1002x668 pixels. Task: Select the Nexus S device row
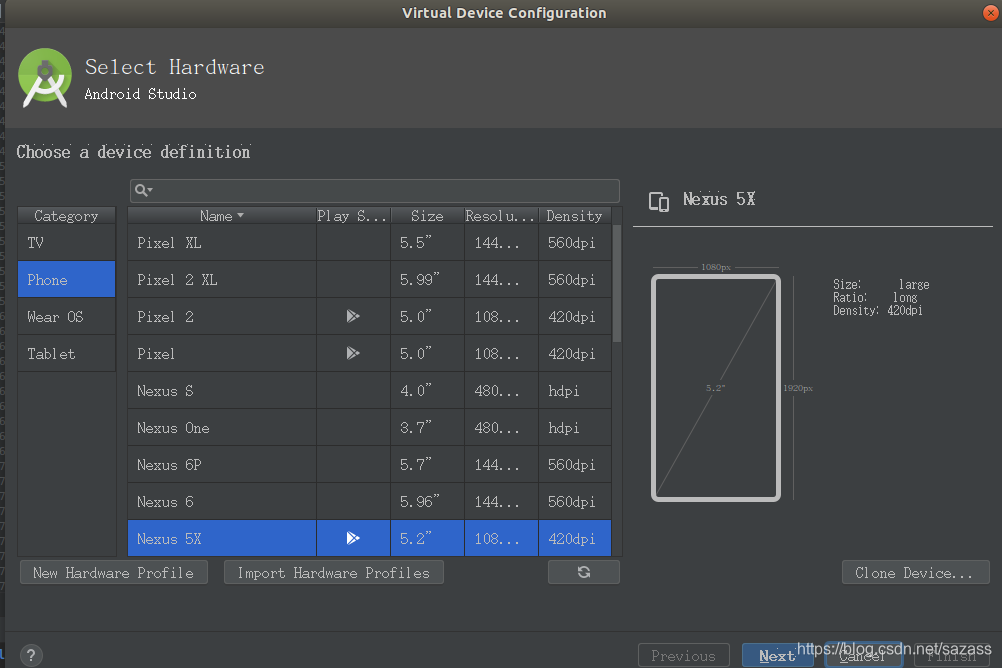pyautogui.click(x=369, y=391)
